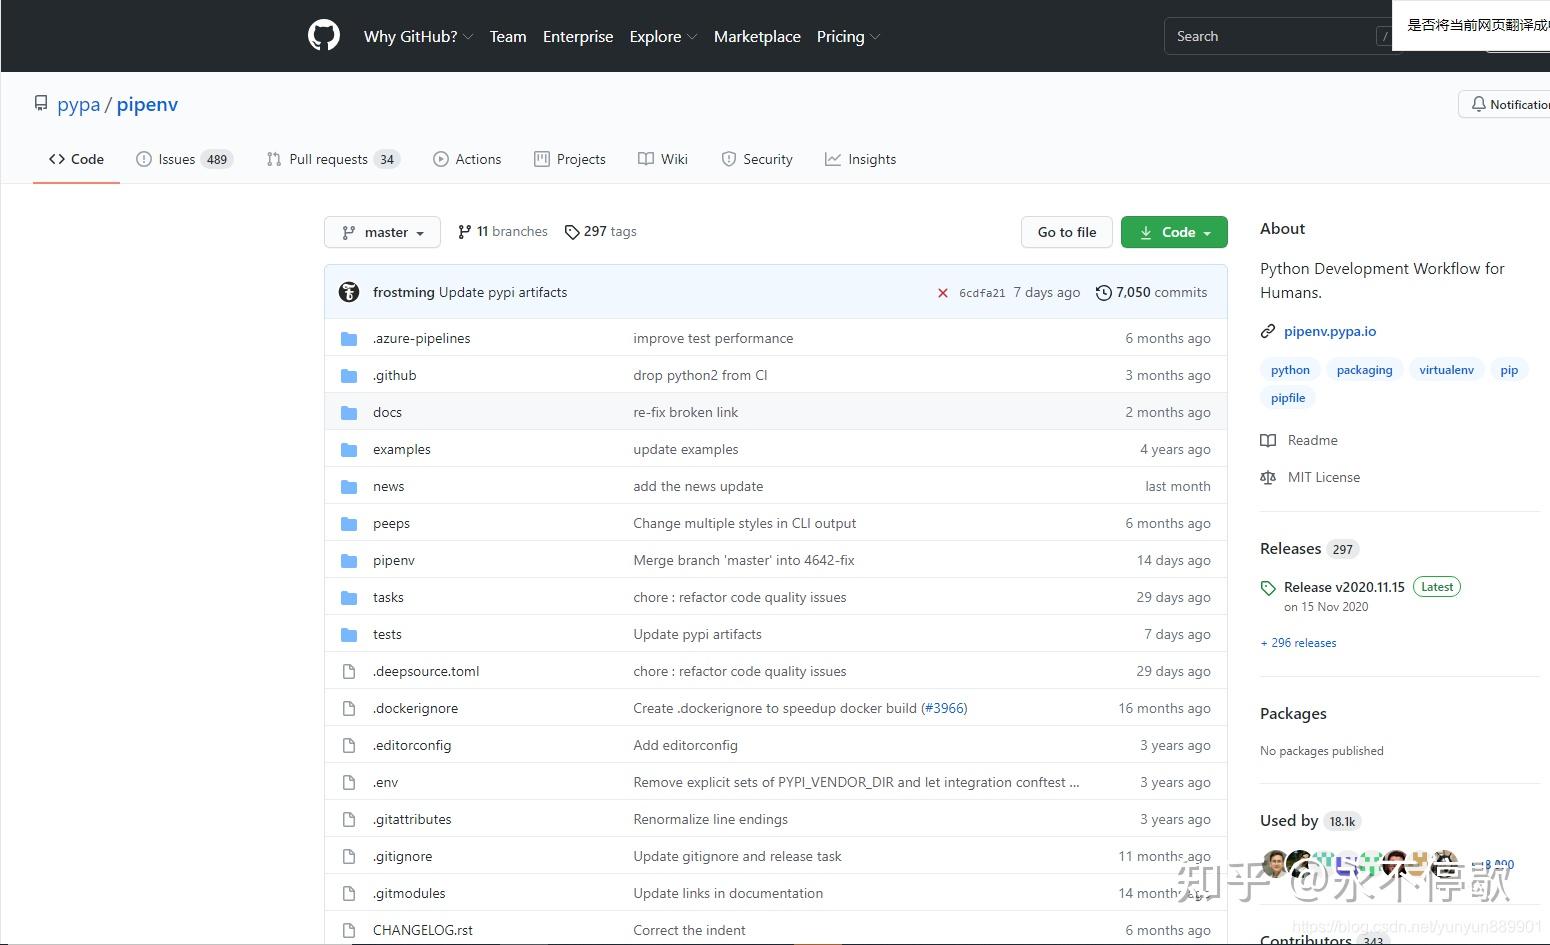Expand the Explore menu

[663, 36]
